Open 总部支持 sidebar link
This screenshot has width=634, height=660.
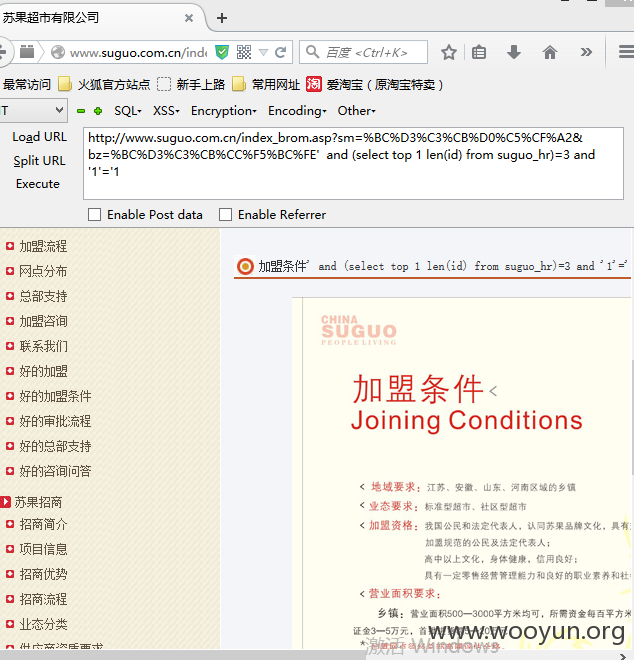click(43, 296)
